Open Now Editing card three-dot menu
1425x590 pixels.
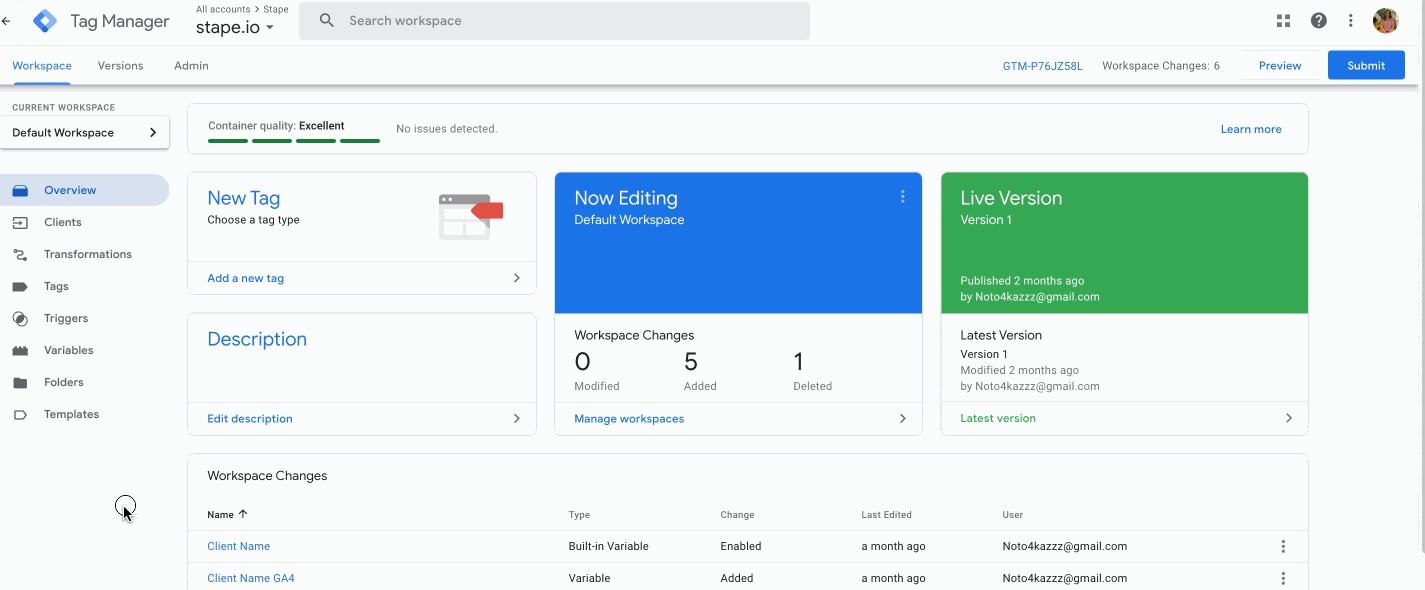[902, 197]
